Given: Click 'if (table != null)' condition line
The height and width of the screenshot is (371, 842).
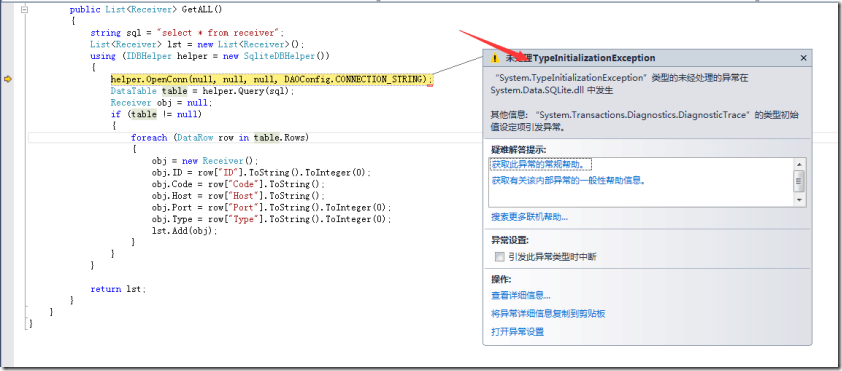Looking at the screenshot, I should (156, 114).
